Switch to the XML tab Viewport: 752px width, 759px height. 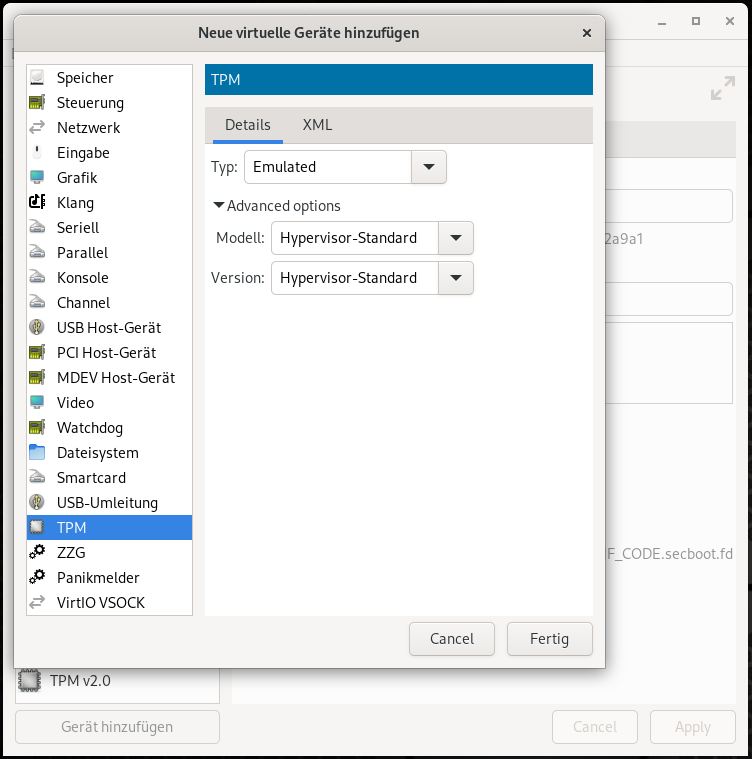click(x=317, y=125)
